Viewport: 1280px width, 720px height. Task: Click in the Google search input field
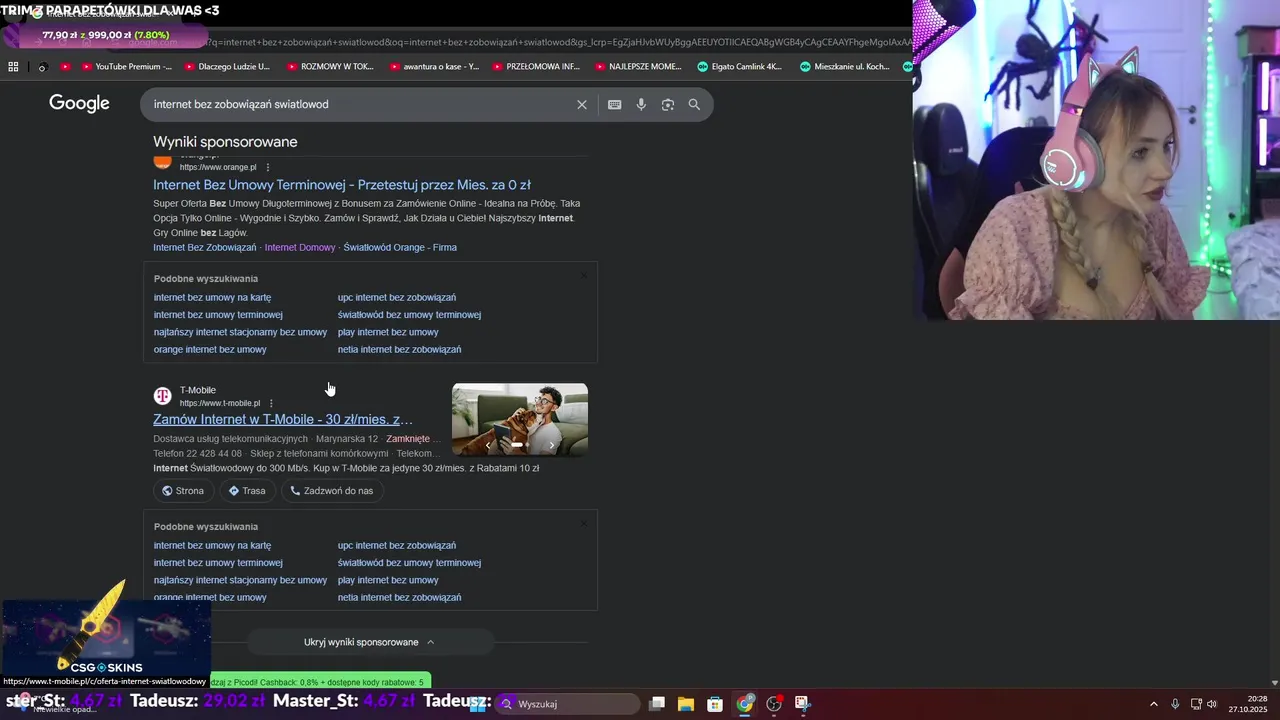[x=360, y=105]
